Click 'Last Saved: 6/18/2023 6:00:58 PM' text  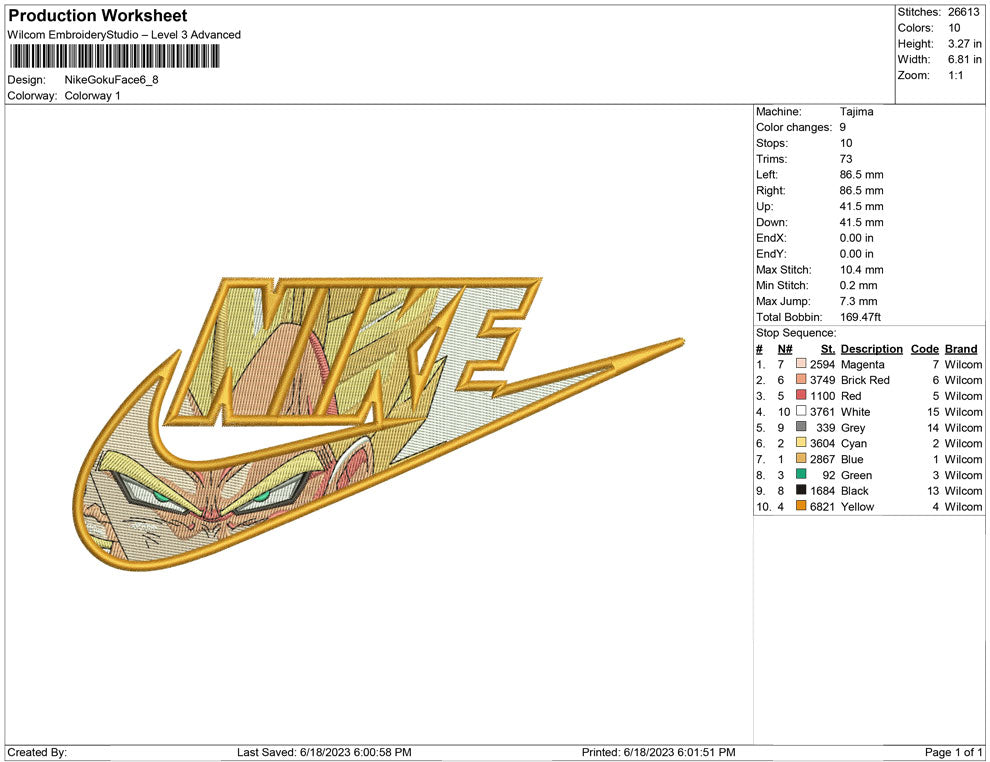point(324,752)
